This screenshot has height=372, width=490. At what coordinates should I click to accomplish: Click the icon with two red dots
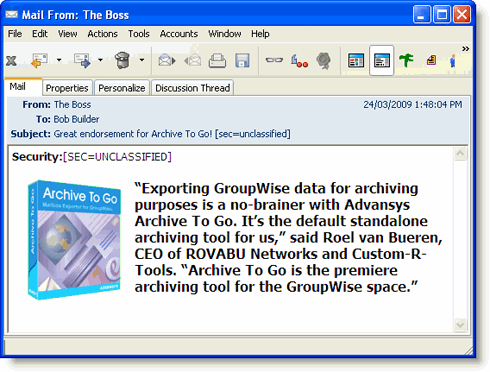(299, 61)
